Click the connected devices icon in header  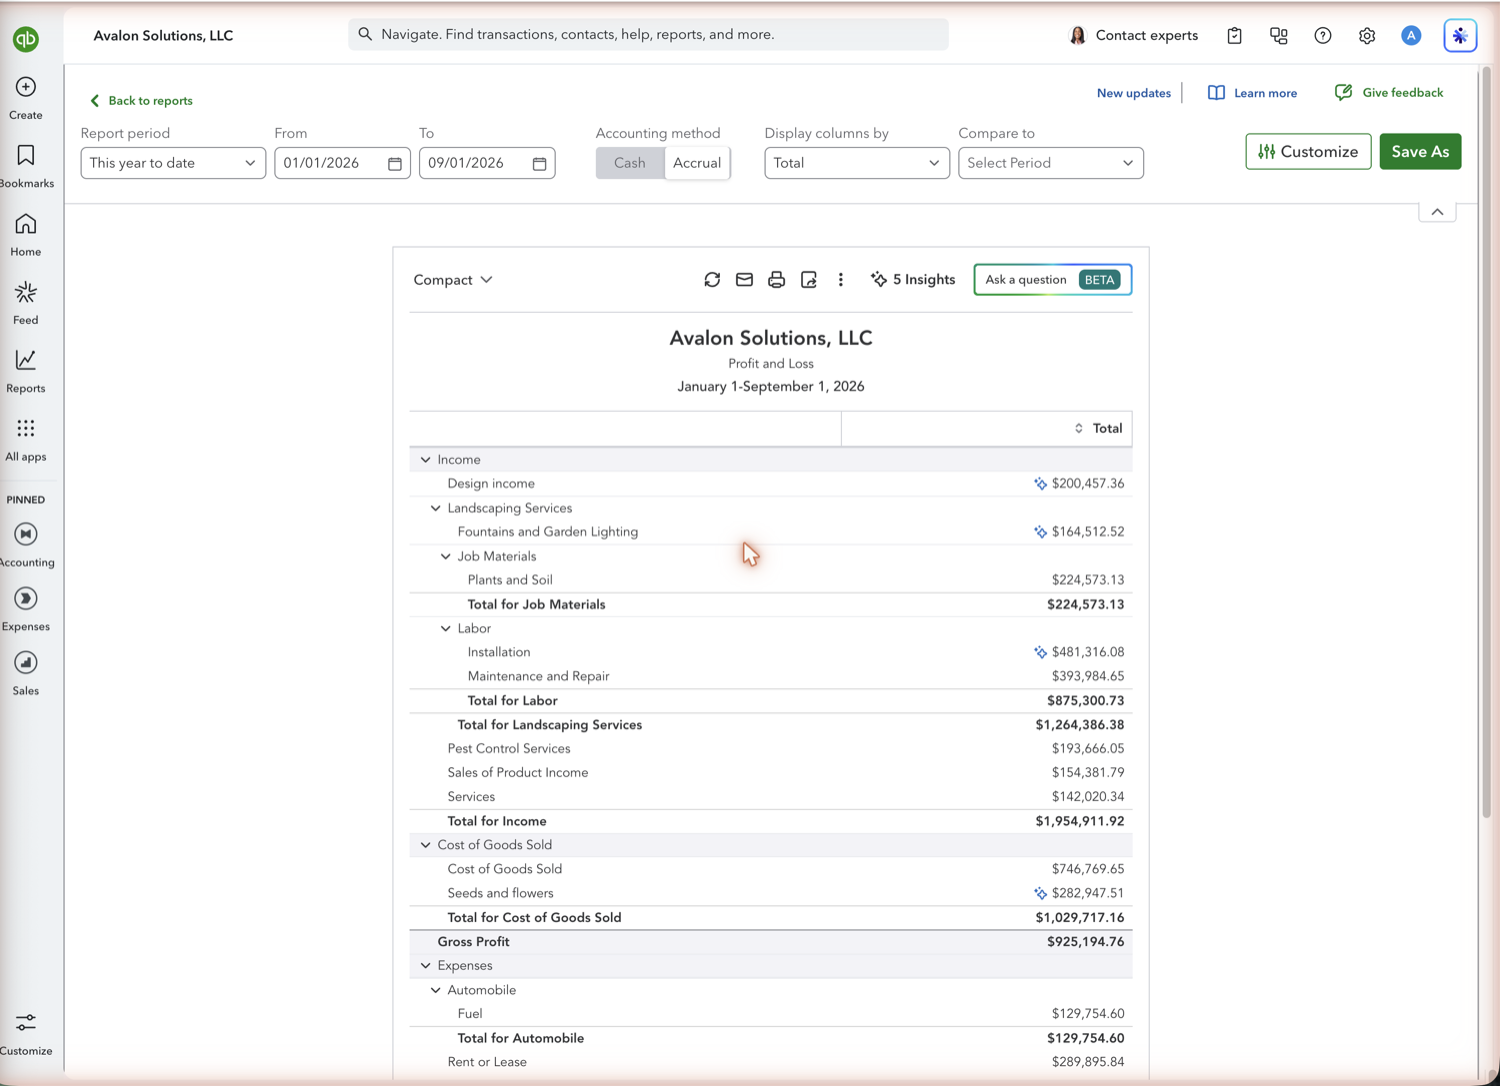click(x=1279, y=35)
